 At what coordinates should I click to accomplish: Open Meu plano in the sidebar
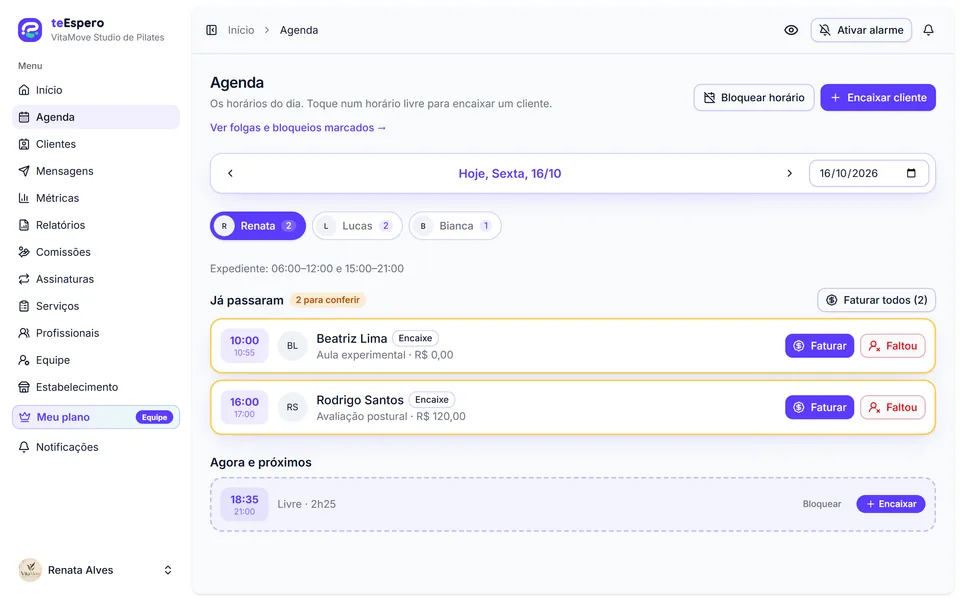[x=96, y=417]
